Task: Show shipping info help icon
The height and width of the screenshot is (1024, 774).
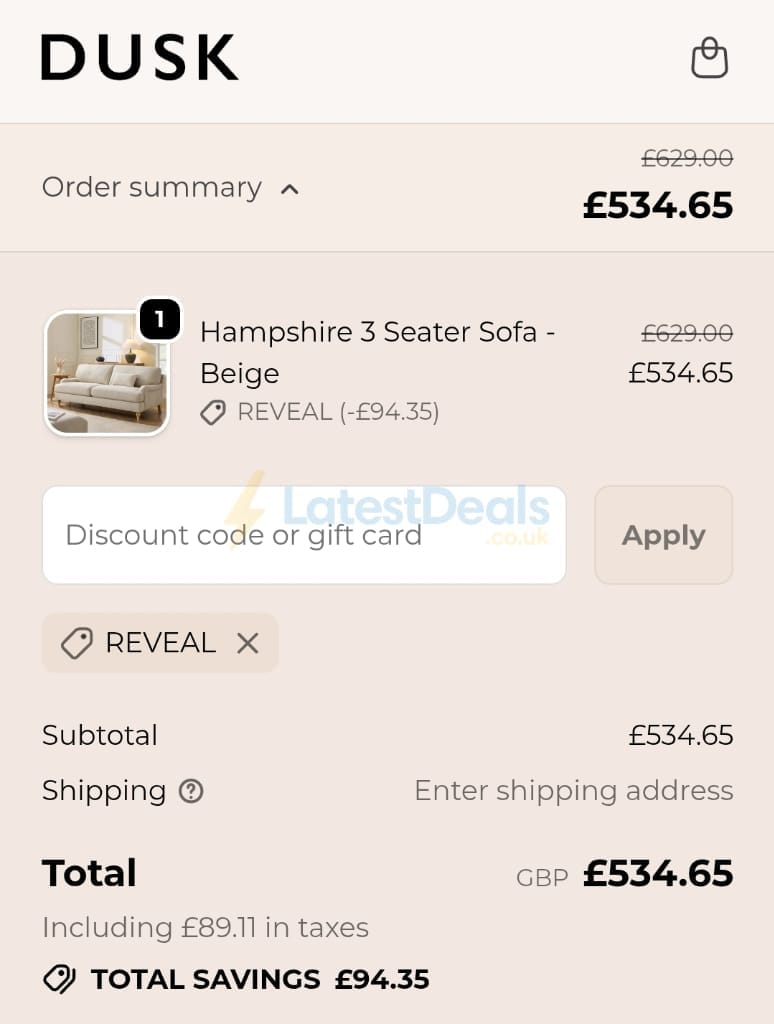Action: click(x=191, y=792)
